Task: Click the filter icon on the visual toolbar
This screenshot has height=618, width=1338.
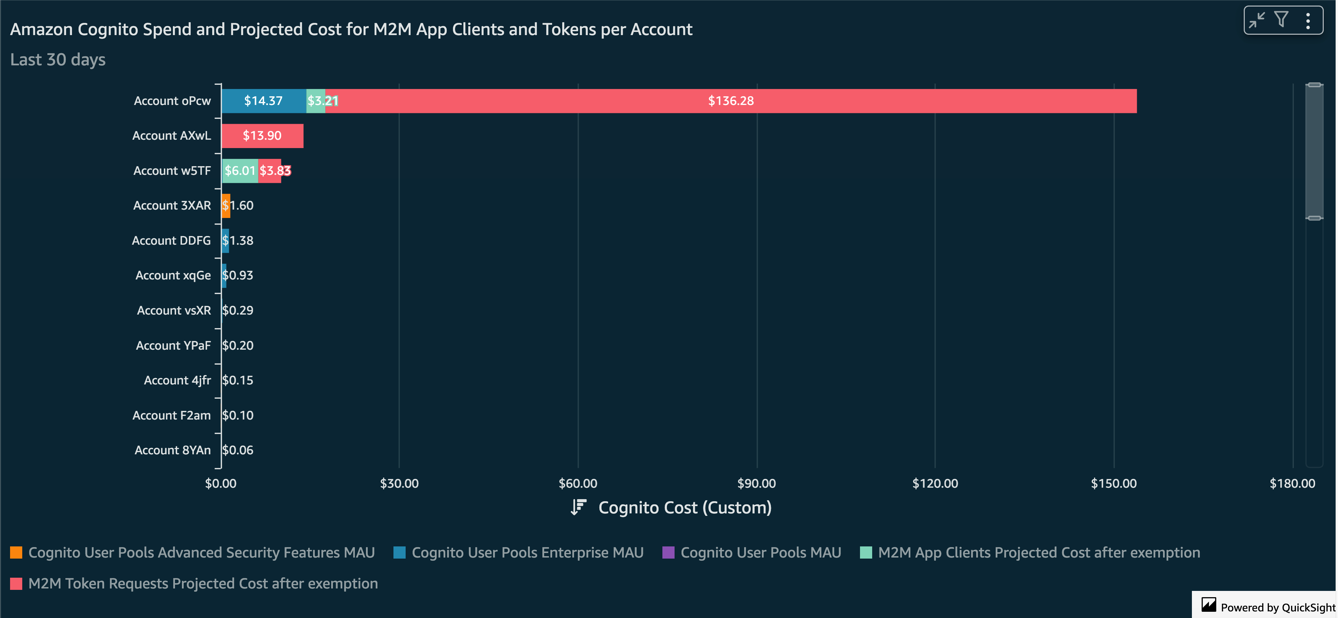Action: pos(1281,19)
